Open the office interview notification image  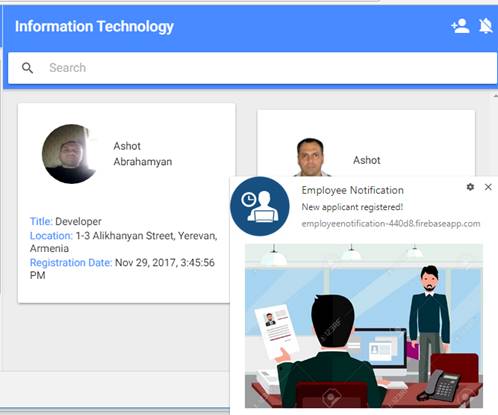click(x=364, y=326)
